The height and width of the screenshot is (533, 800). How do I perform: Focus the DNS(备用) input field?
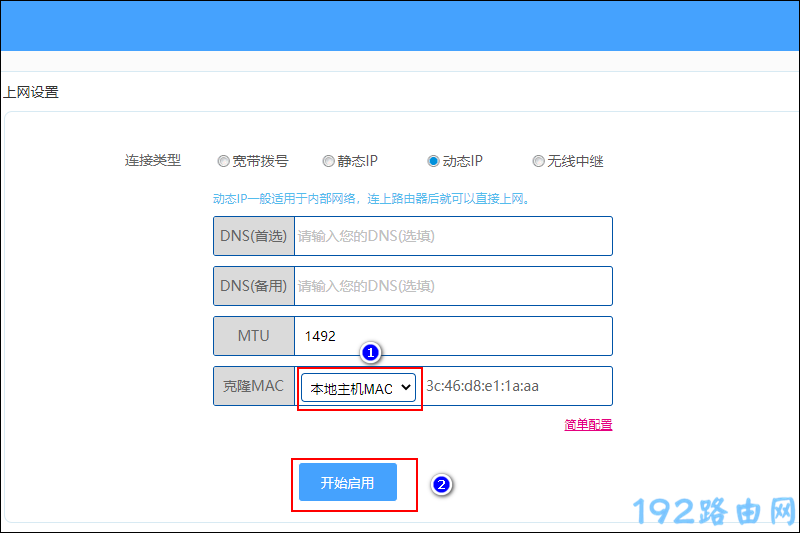[x=452, y=286]
